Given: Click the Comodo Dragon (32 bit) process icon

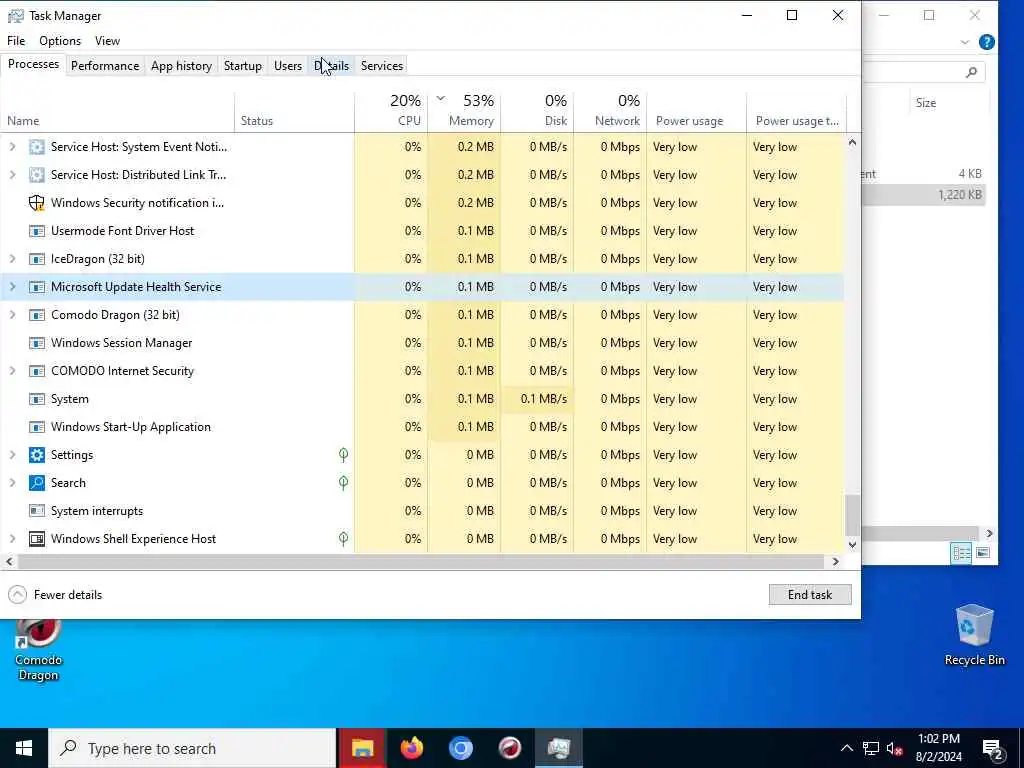Looking at the screenshot, I should point(37,315).
